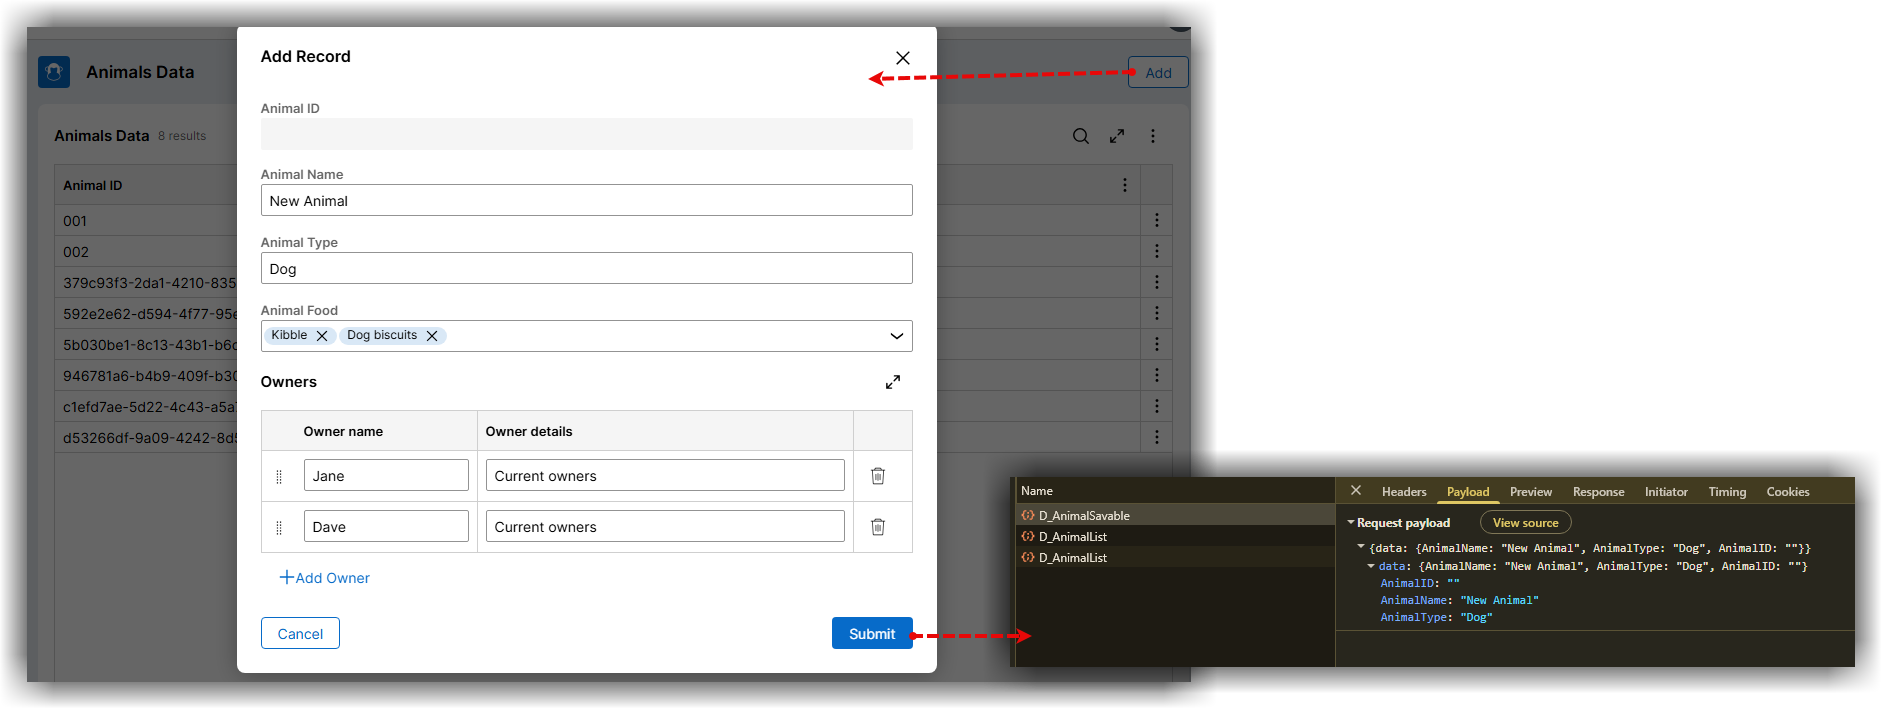Remove the Kibble chip from Animal Food
Image resolution: width=1882 pixels, height=709 pixels.
point(322,336)
